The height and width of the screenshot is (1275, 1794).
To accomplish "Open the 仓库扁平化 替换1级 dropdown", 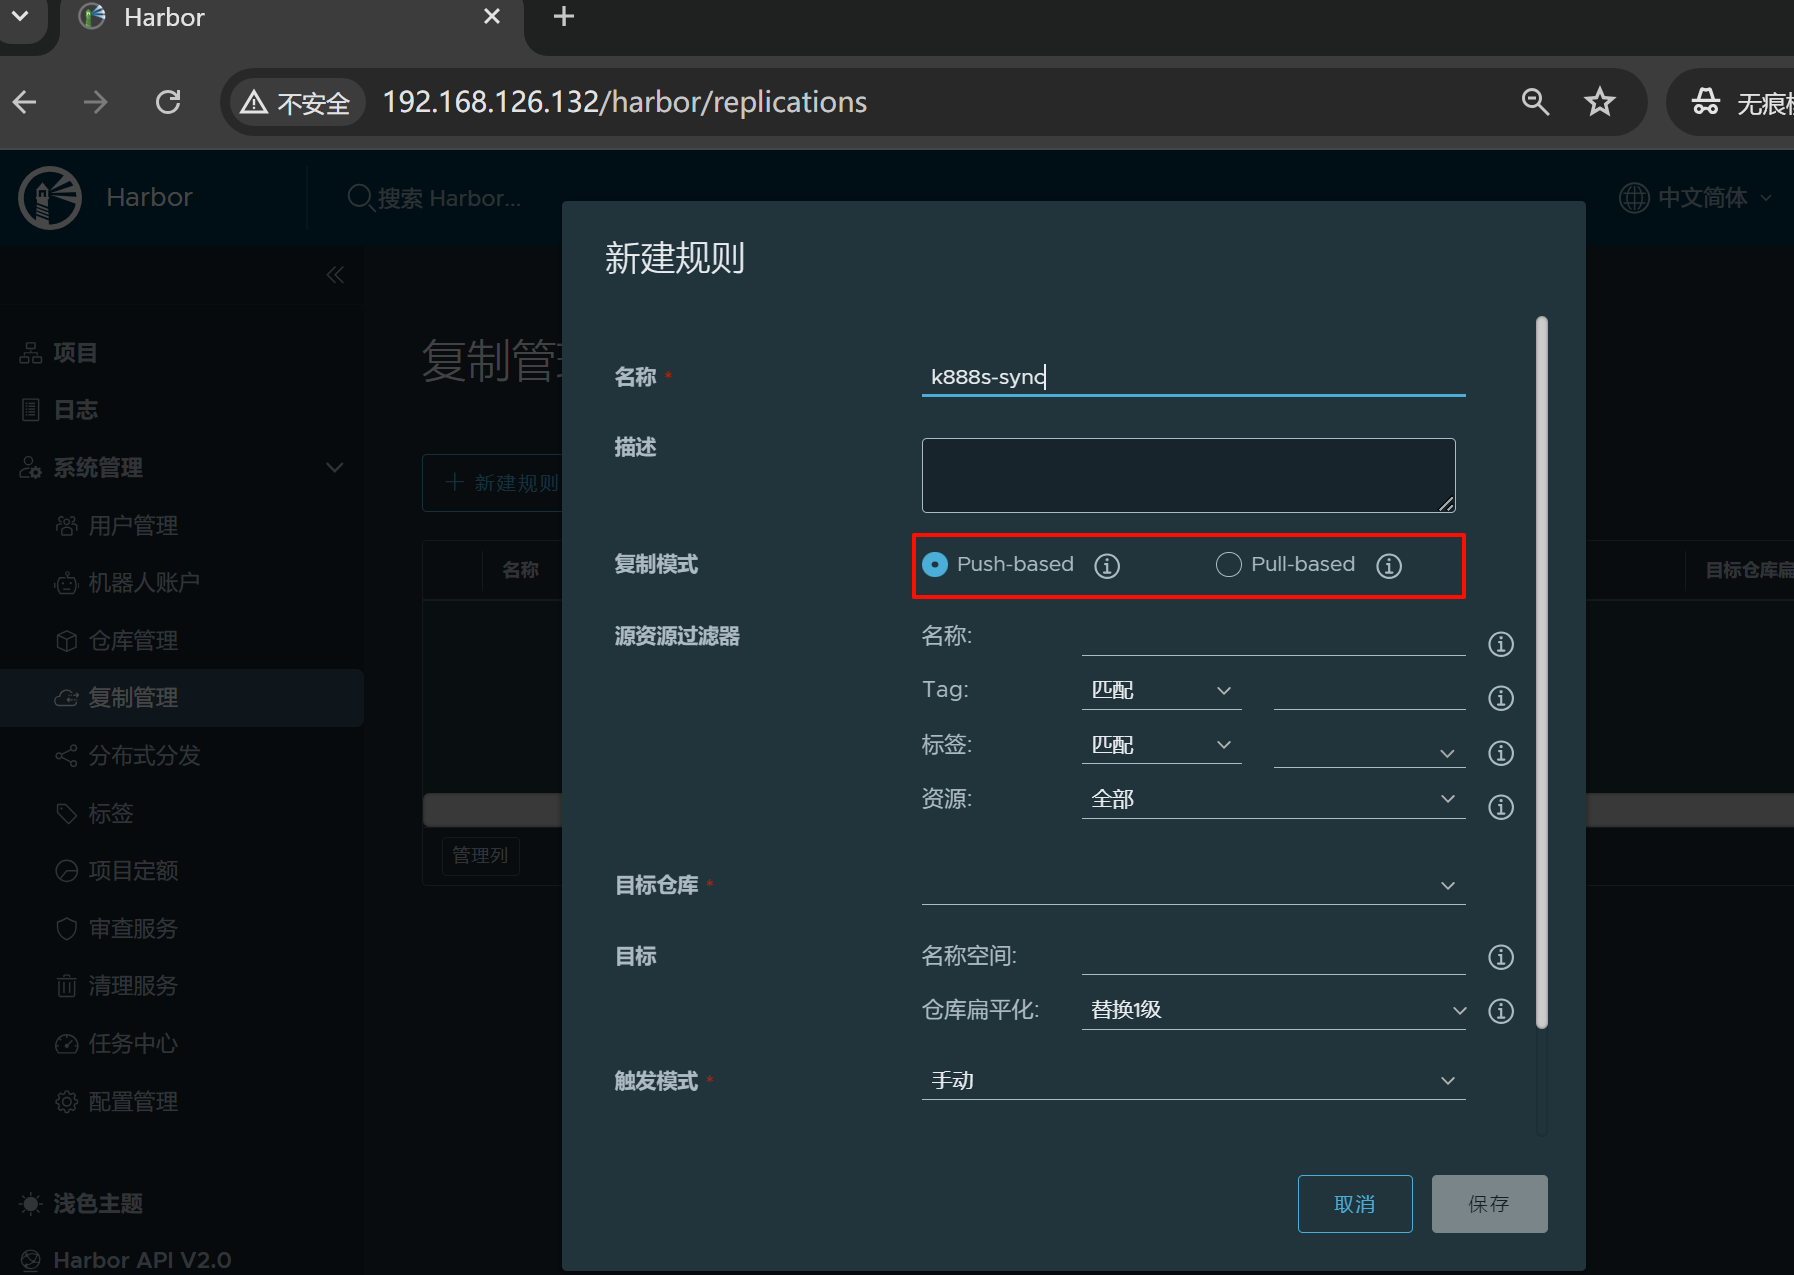I will [x=1272, y=1010].
